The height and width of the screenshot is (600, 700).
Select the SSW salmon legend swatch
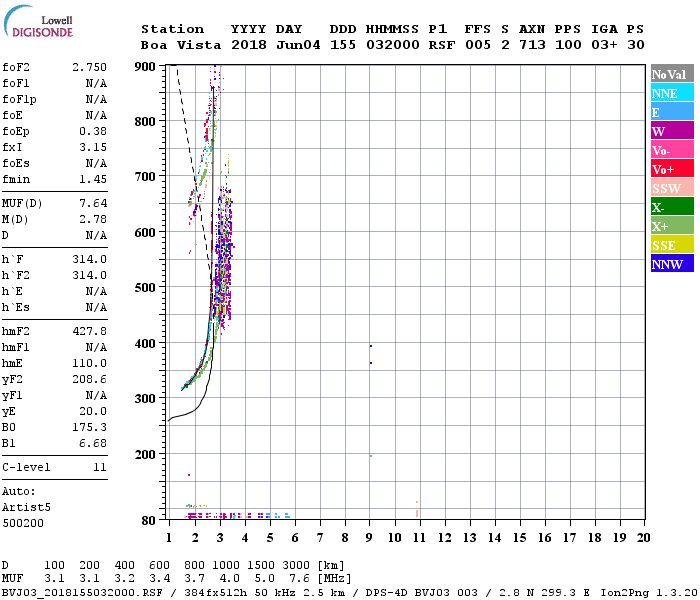(672, 188)
